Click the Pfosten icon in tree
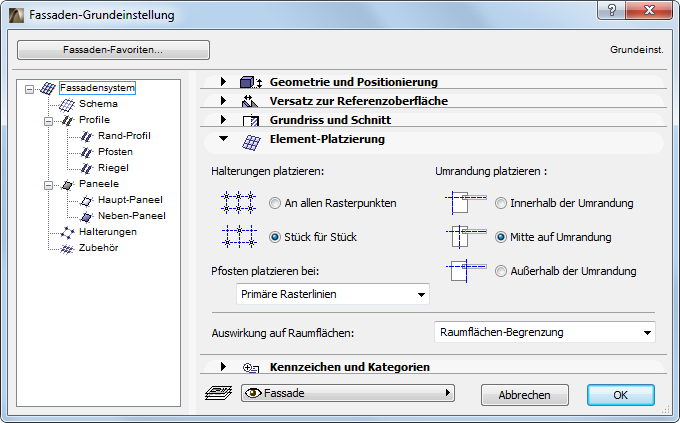Screen dimensions: 680x423 86,152
